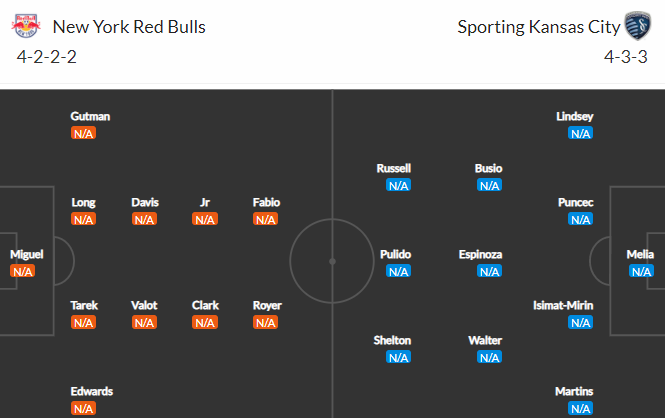Viewport: 665px width, 418px height.
Task: Click the Edwards player label
Action: pos(92,391)
